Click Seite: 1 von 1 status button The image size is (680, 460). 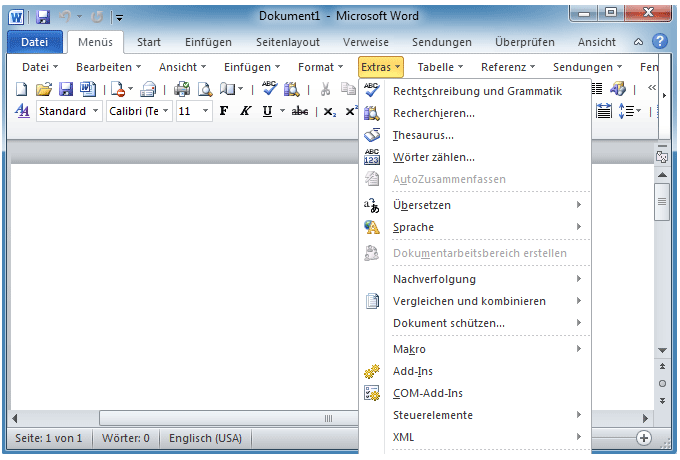49,438
